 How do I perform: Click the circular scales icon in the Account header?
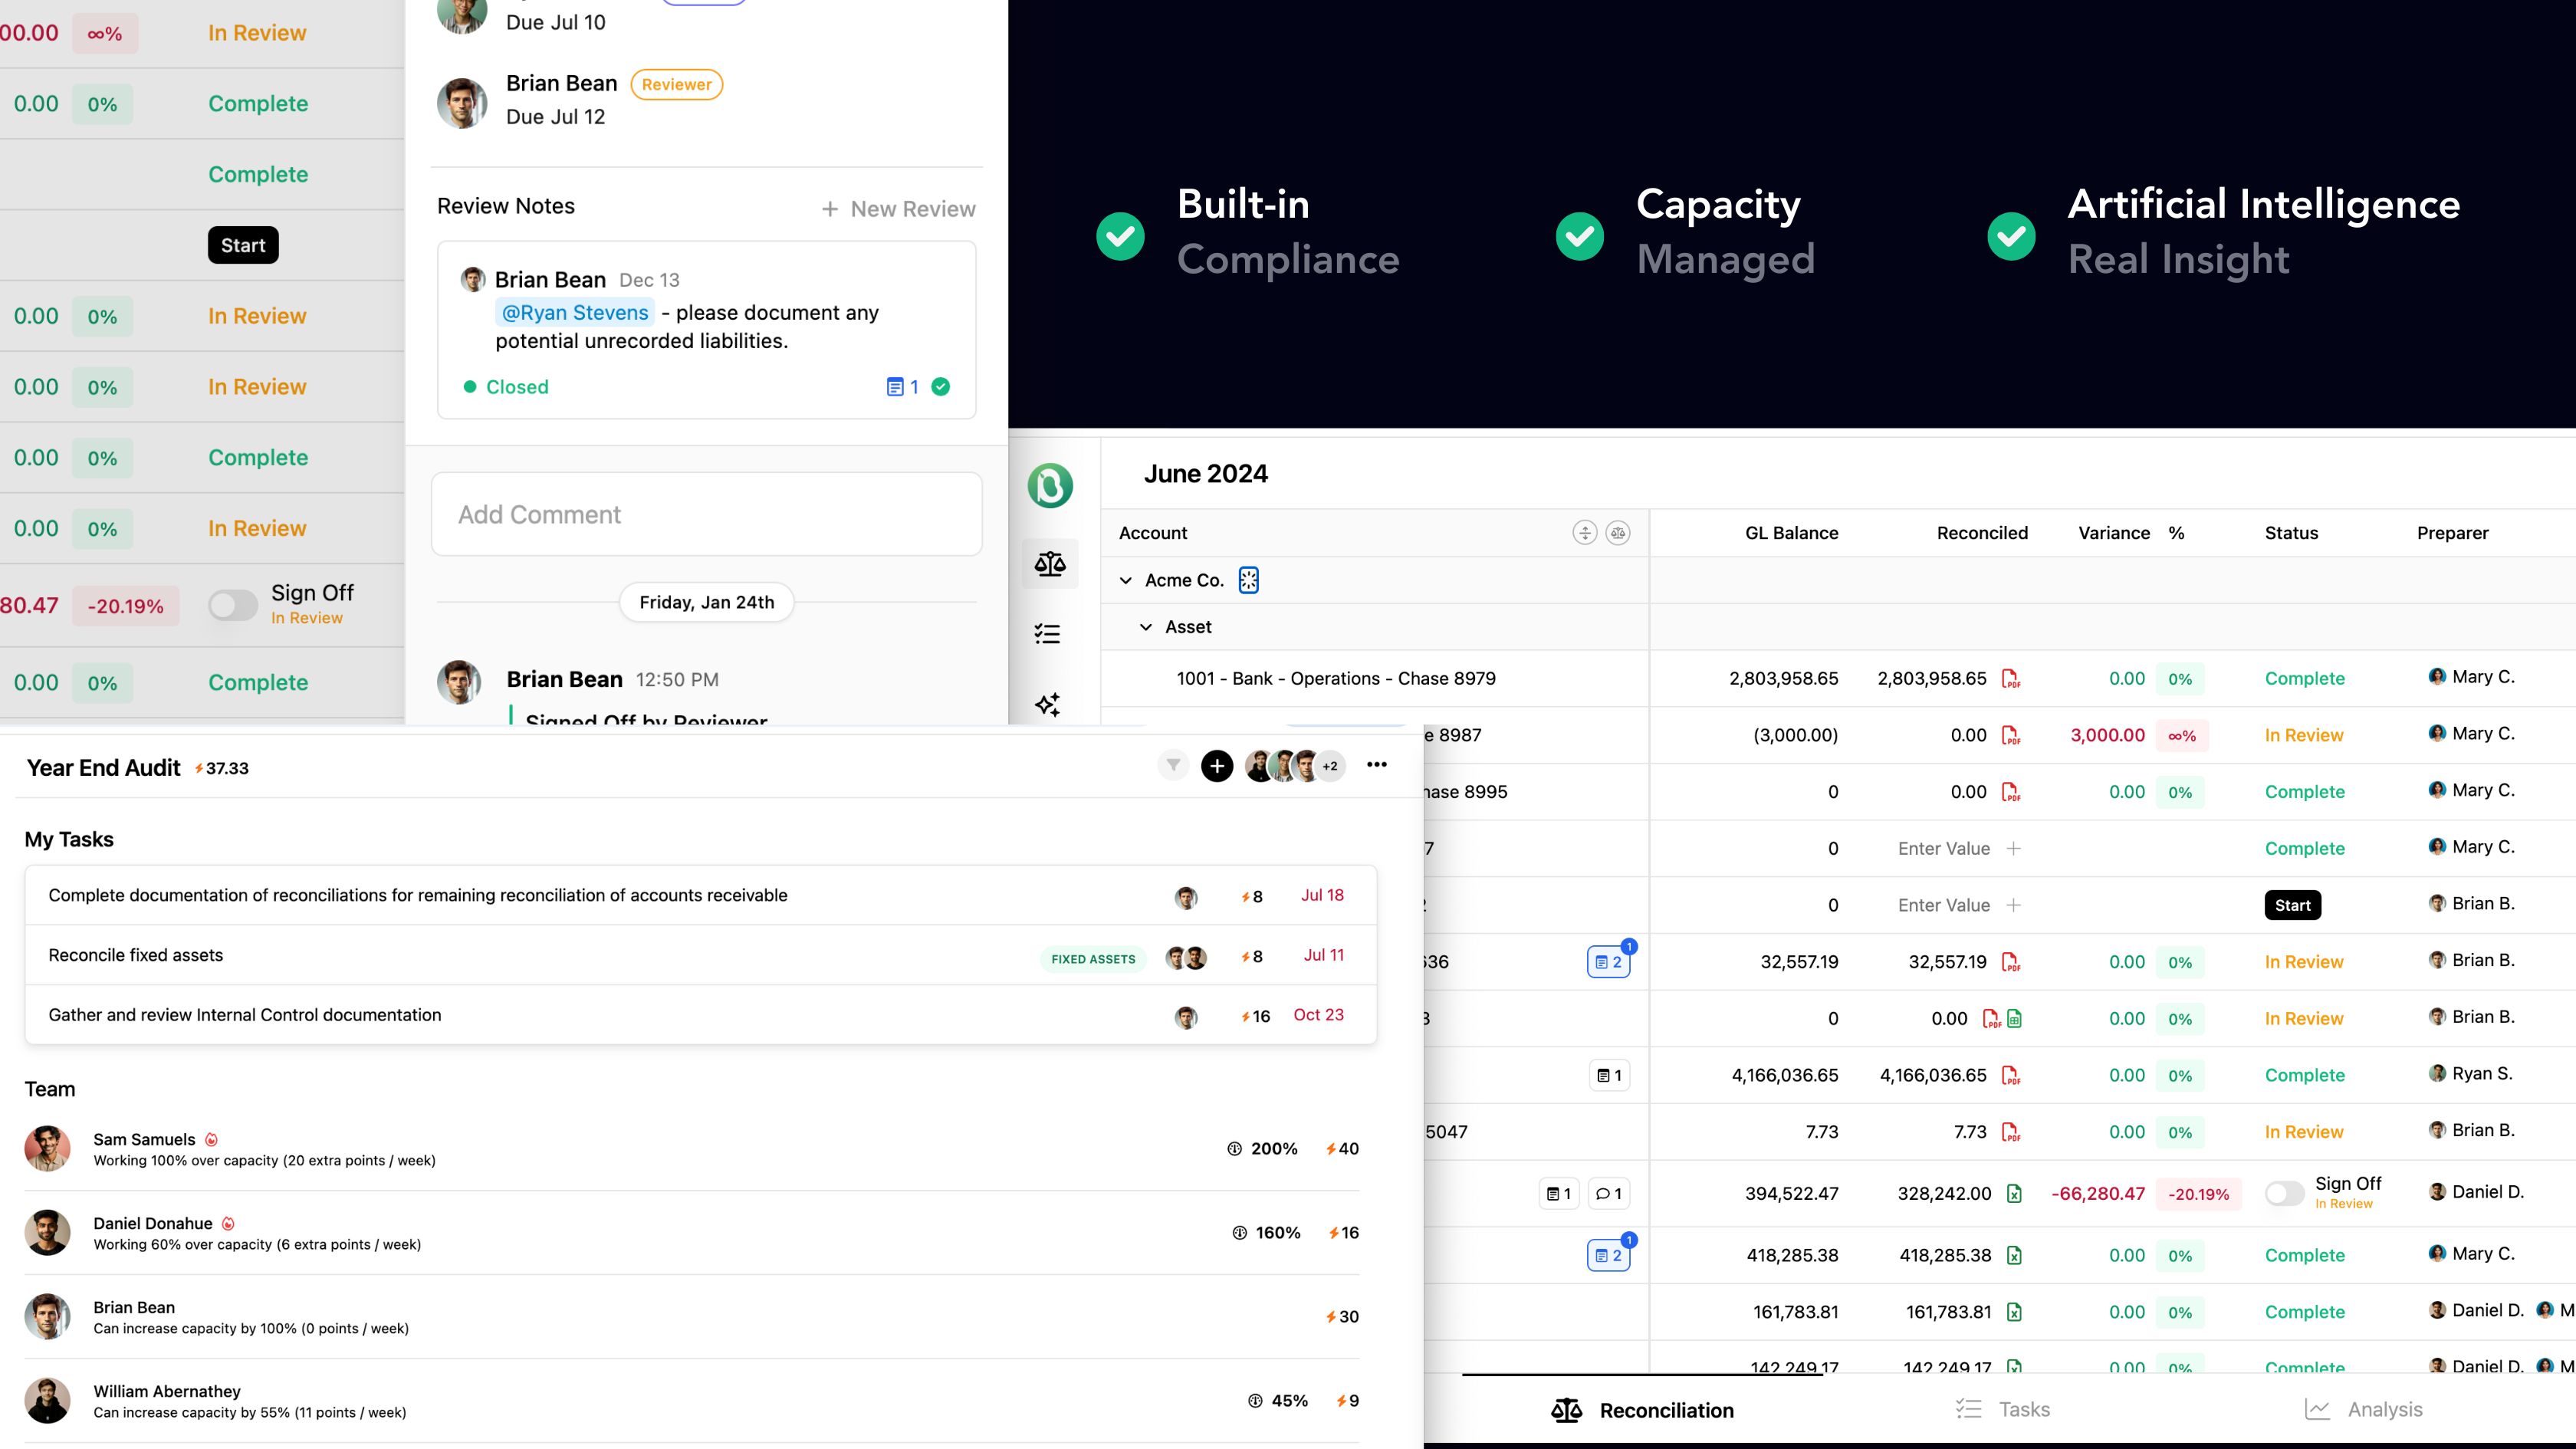(x=1618, y=533)
